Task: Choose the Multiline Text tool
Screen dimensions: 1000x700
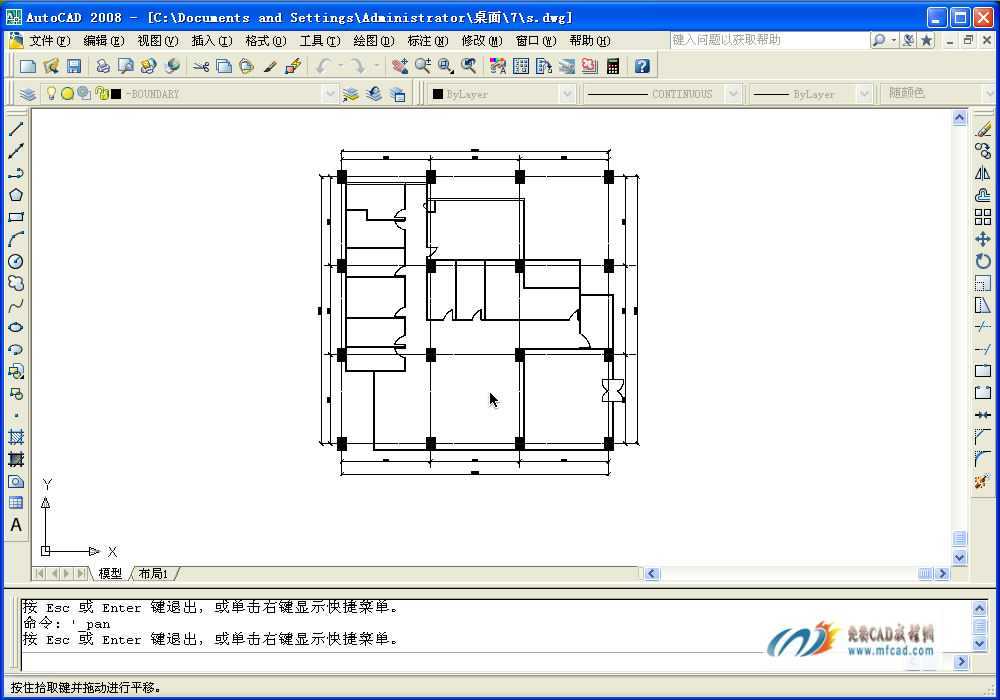Action: (16, 525)
